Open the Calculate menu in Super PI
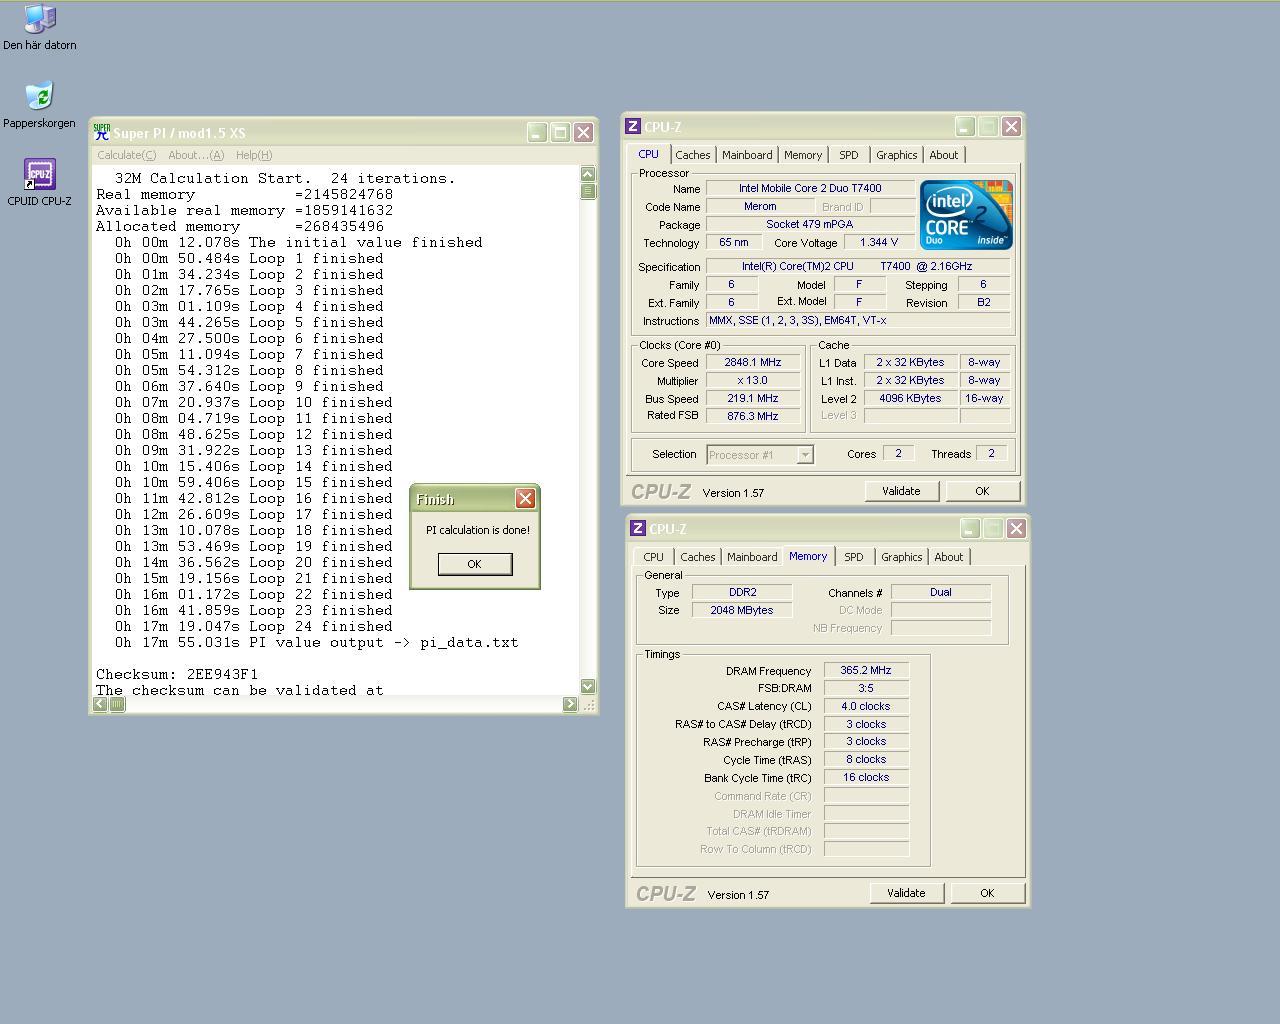This screenshot has height=1024, width=1280. (x=126, y=155)
